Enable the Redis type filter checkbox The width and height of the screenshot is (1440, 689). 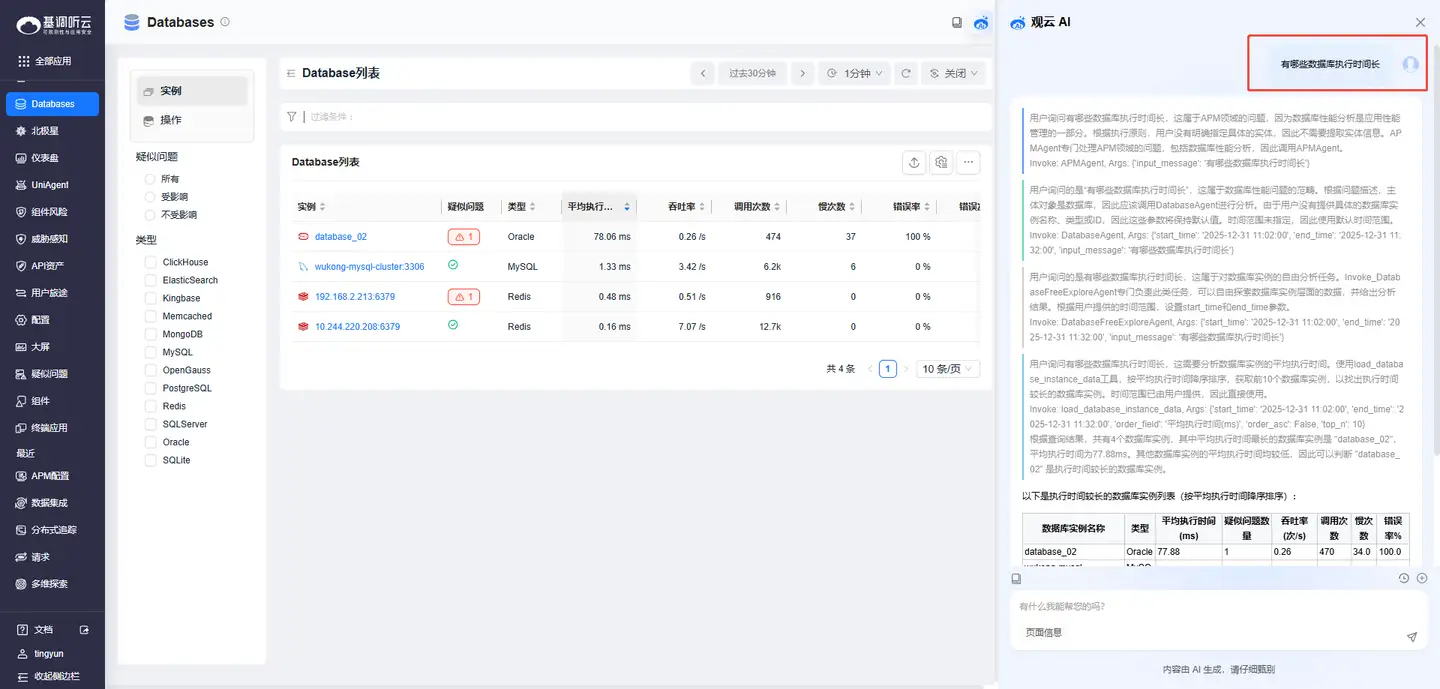pyautogui.click(x=152, y=406)
